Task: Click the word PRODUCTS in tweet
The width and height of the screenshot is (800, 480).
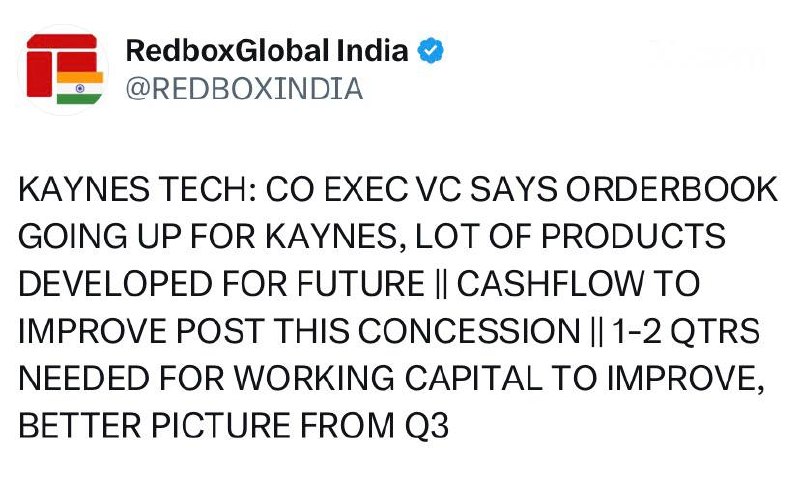Action: click(x=633, y=237)
